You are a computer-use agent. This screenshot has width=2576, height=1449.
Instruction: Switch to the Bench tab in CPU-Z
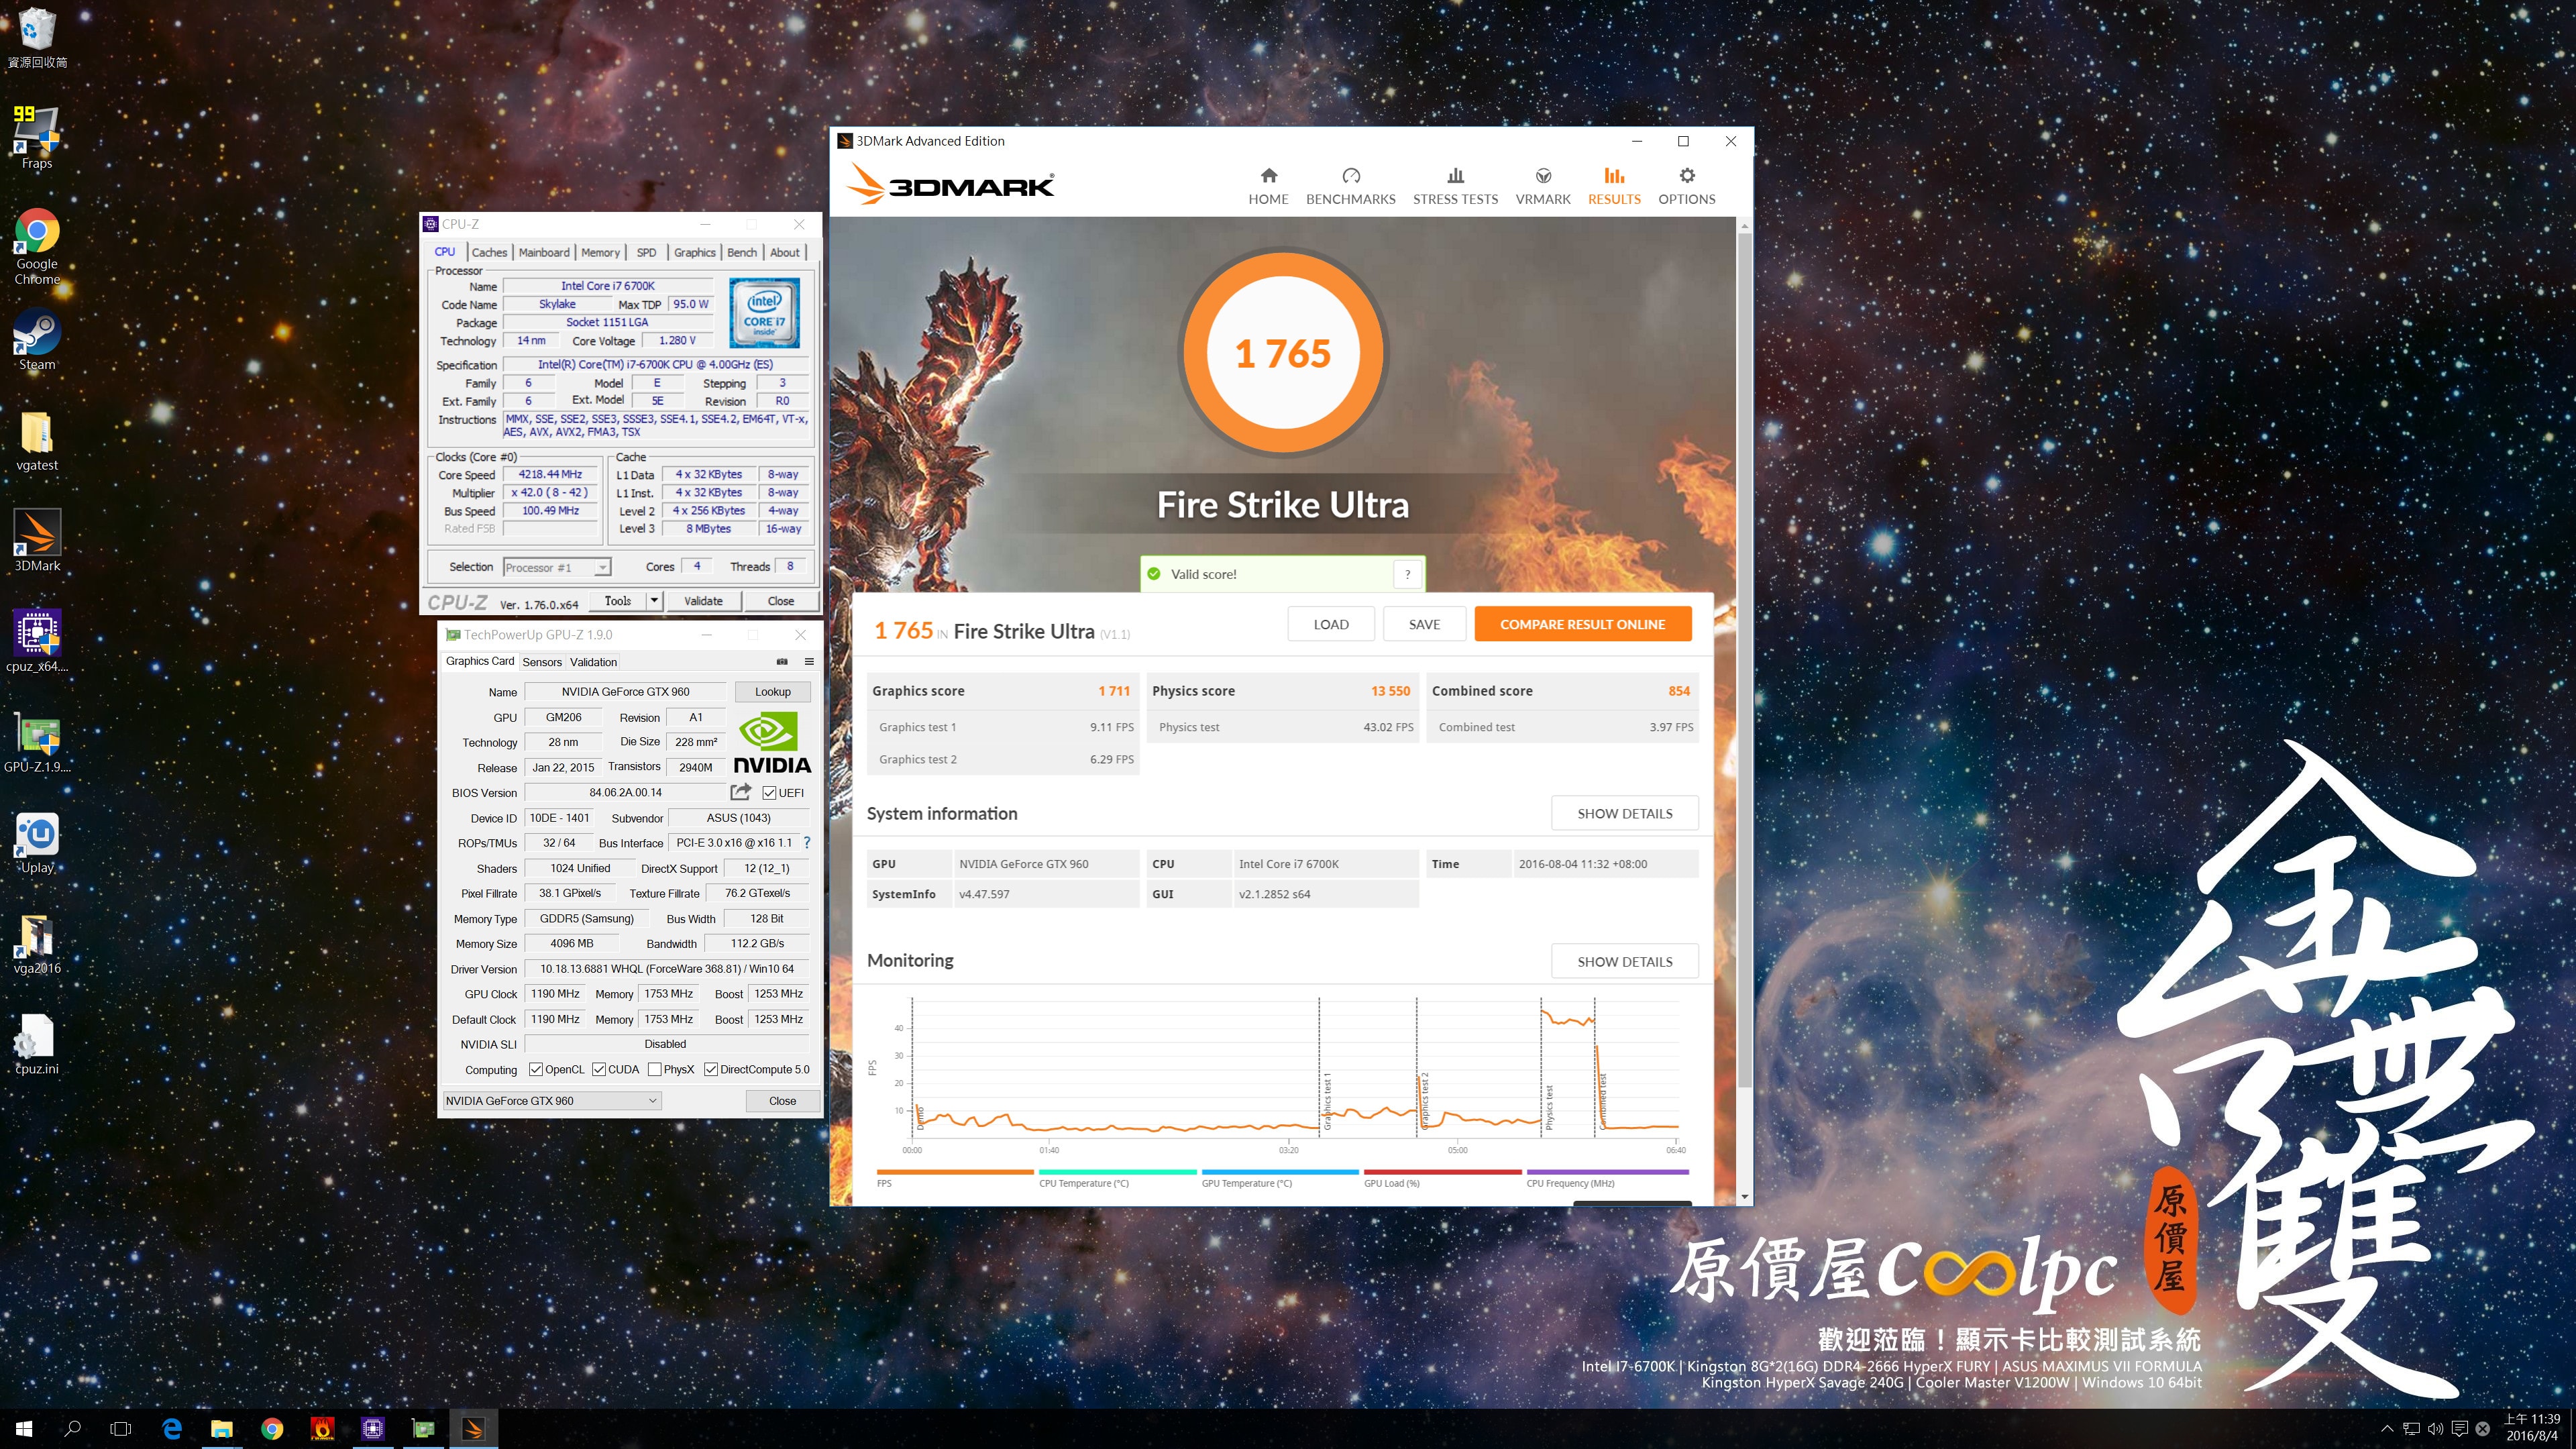(x=742, y=252)
